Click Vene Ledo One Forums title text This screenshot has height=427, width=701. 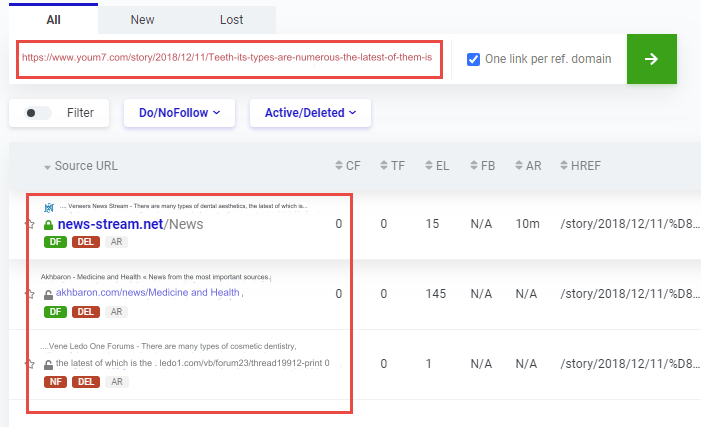pyautogui.click(x=168, y=346)
